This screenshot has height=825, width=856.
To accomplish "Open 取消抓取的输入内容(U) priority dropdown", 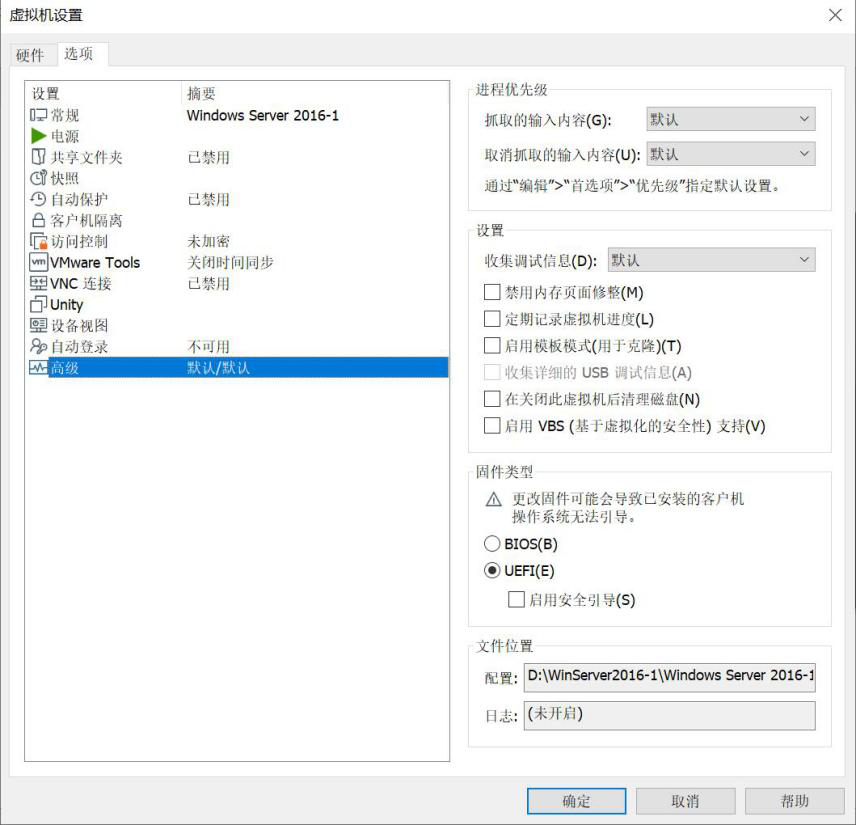I will pos(731,154).
